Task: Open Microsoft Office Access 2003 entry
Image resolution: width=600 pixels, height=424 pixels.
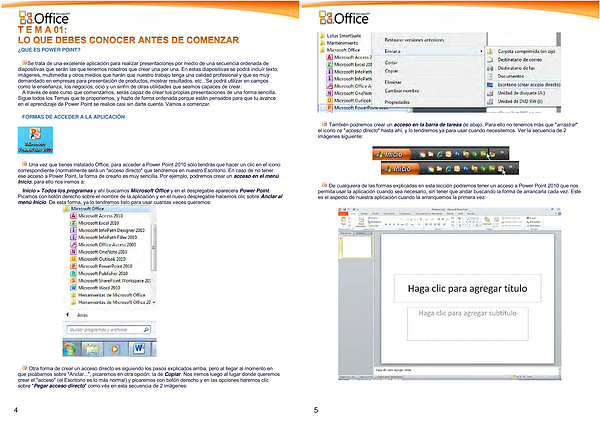Action: point(103,245)
